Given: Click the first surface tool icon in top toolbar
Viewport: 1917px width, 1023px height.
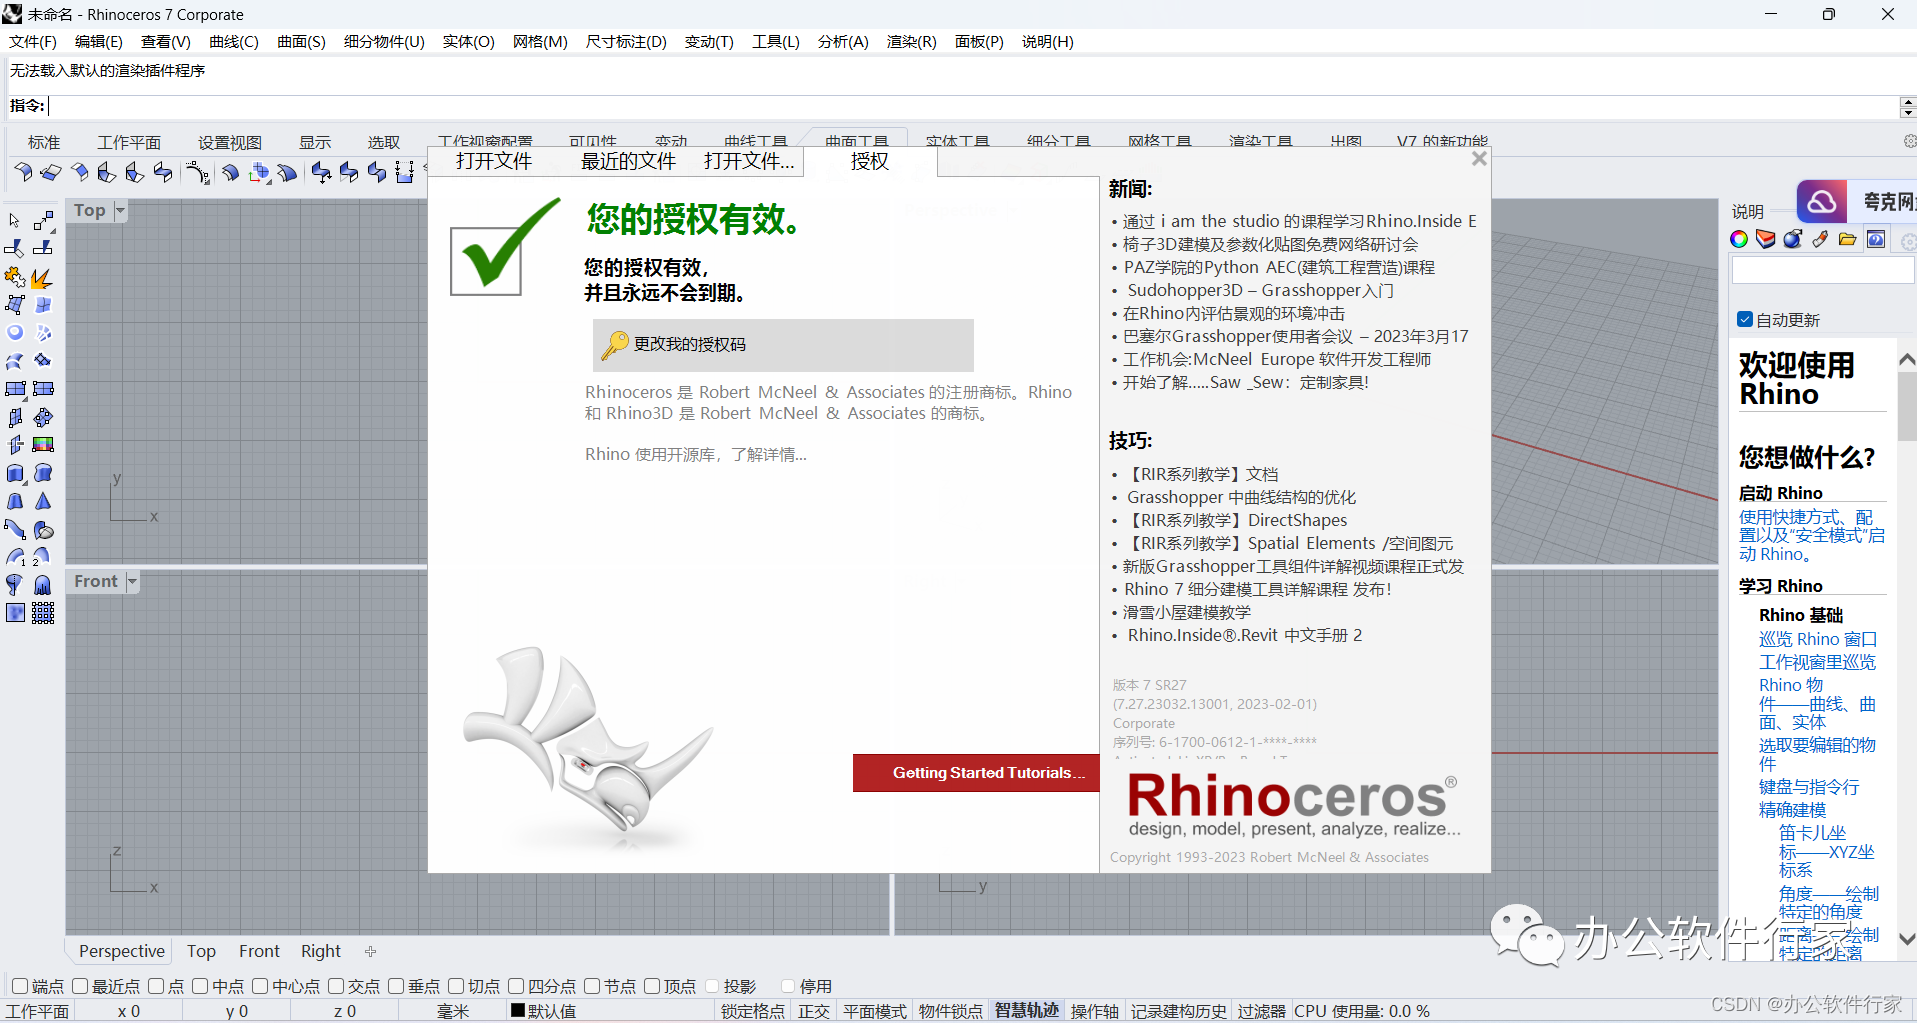Looking at the screenshot, I should (x=22, y=173).
